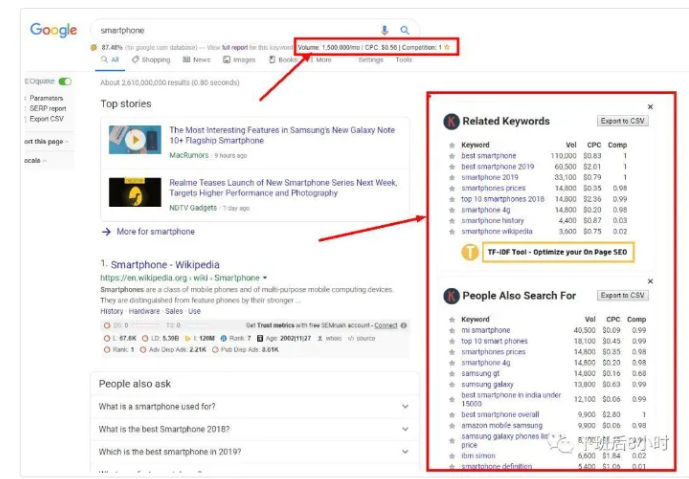The height and width of the screenshot is (479, 689).
Task: Open Settings under the search bar
Action: coord(370,59)
